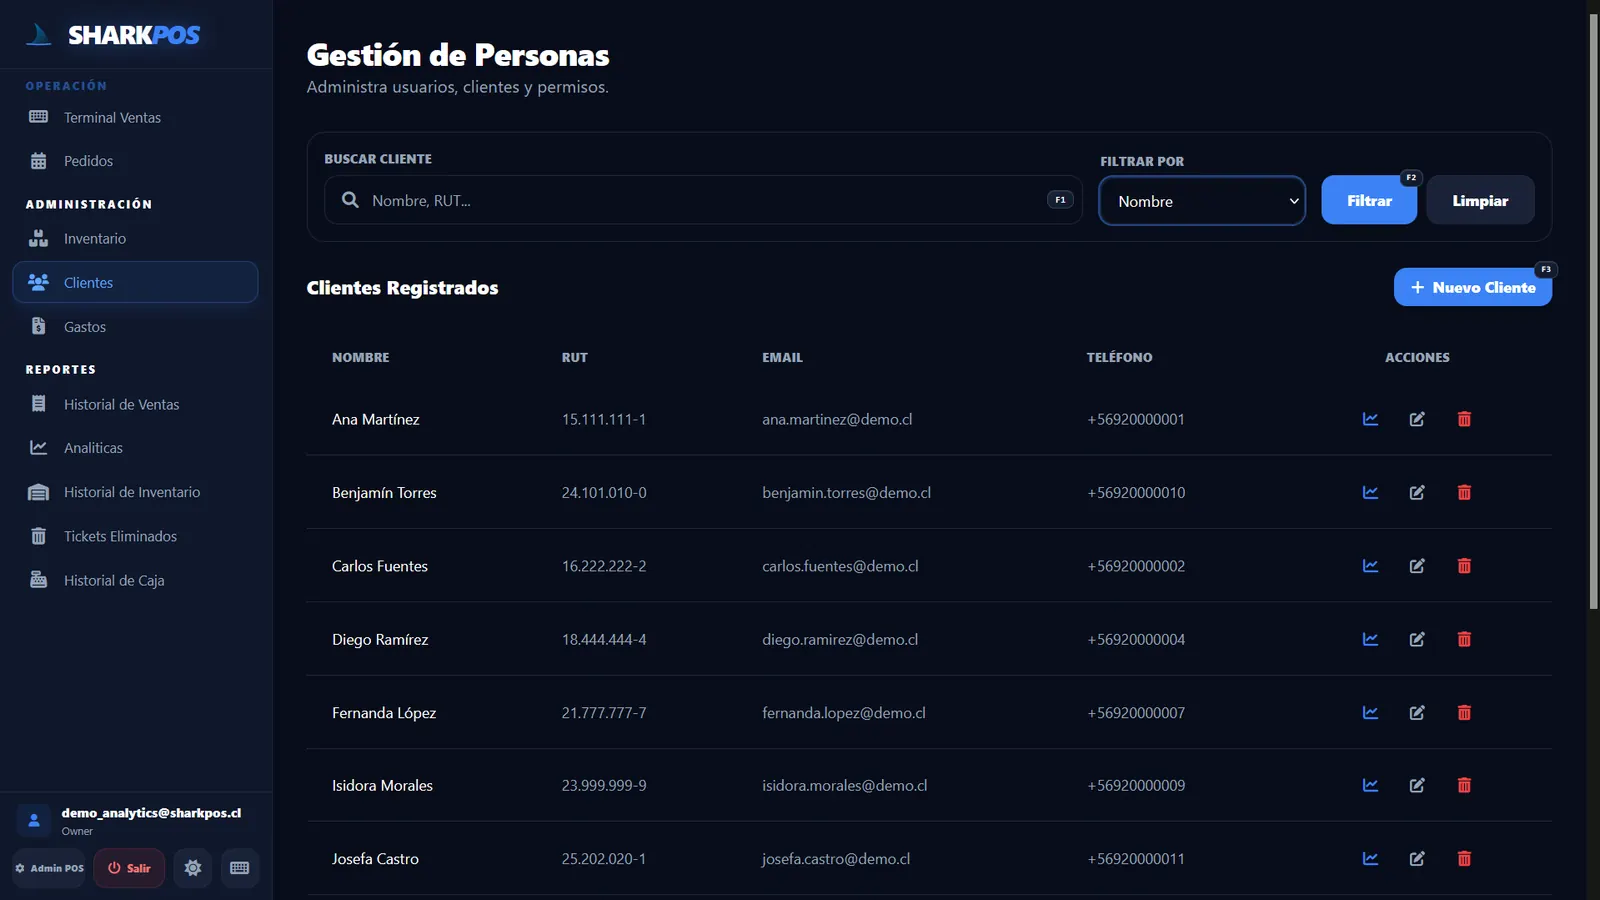
Task: Click the Admin POS button
Action: coord(49,868)
